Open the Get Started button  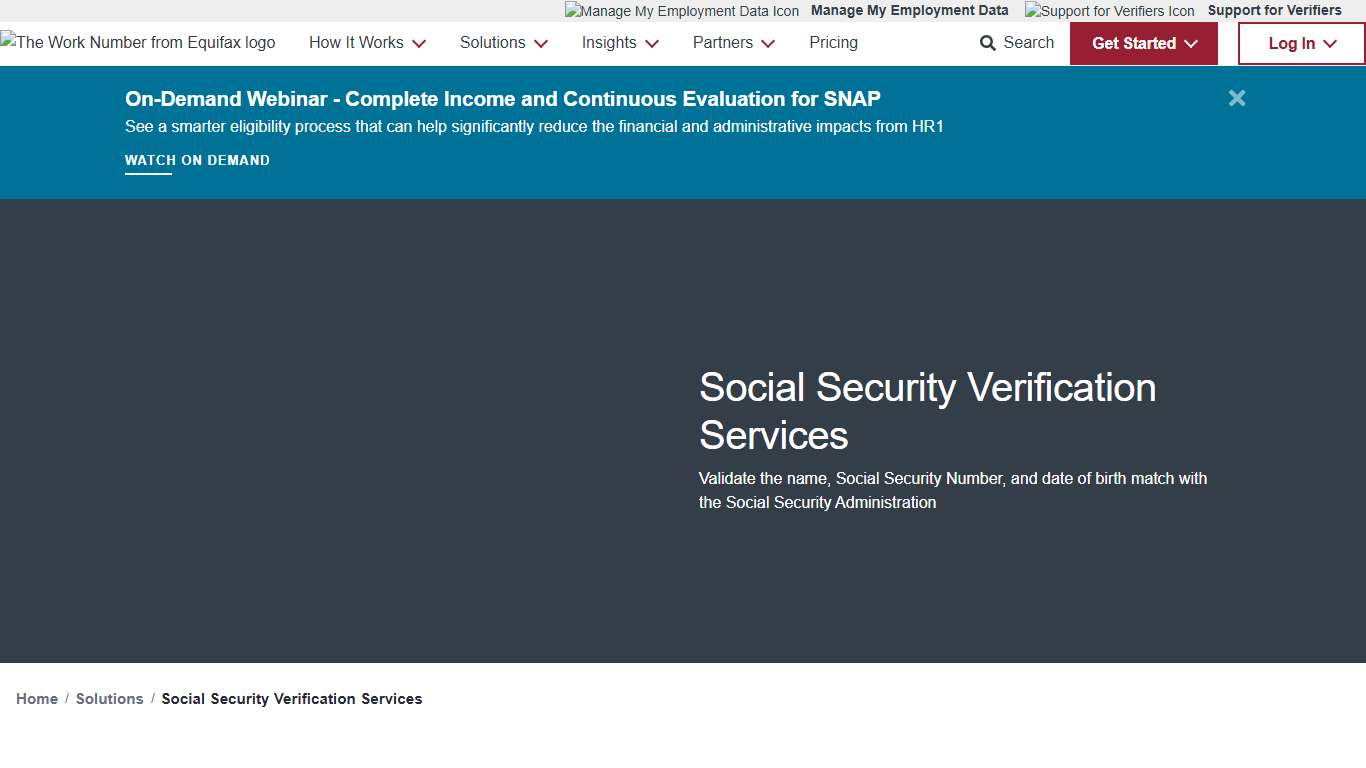pyautogui.click(x=1135, y=43)
